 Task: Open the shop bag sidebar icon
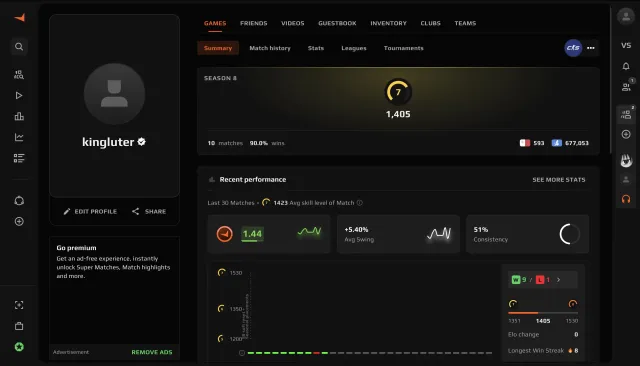(x=19, y=326)
